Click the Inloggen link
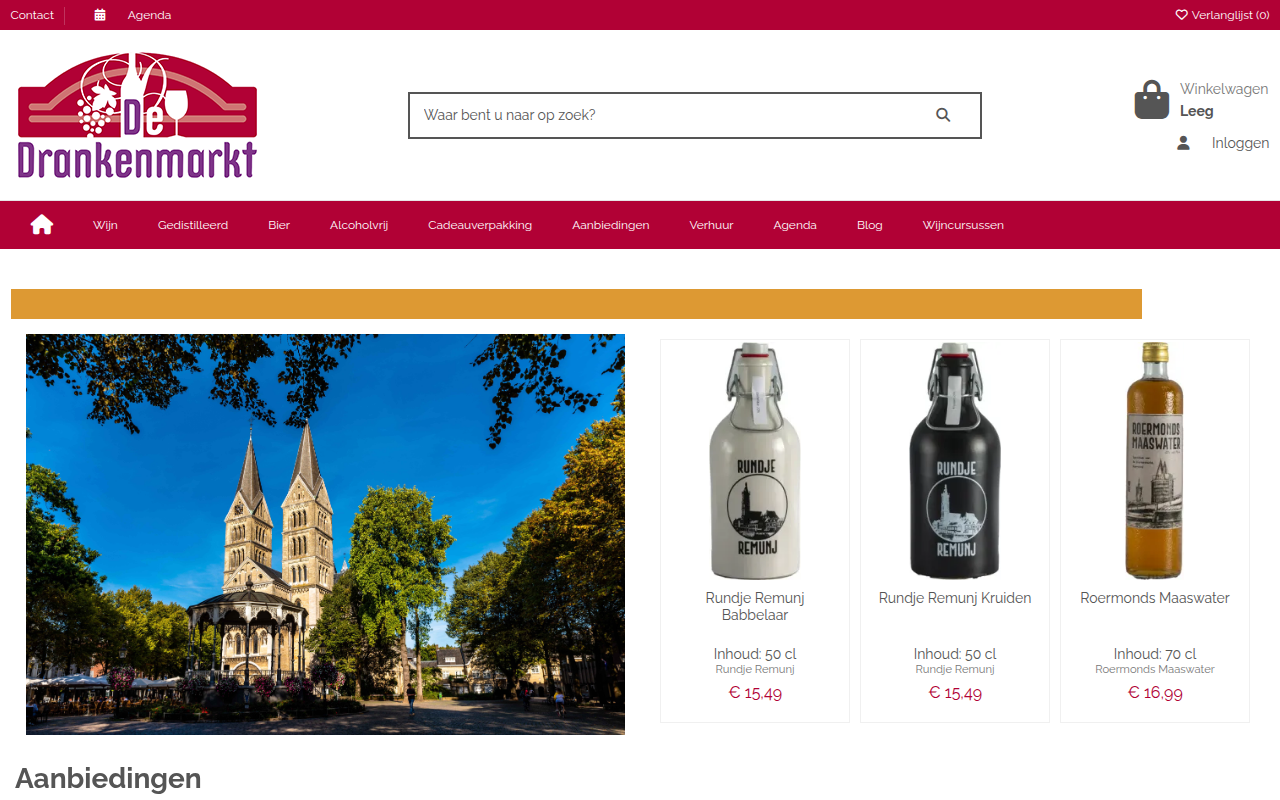 pos(1240,143)
